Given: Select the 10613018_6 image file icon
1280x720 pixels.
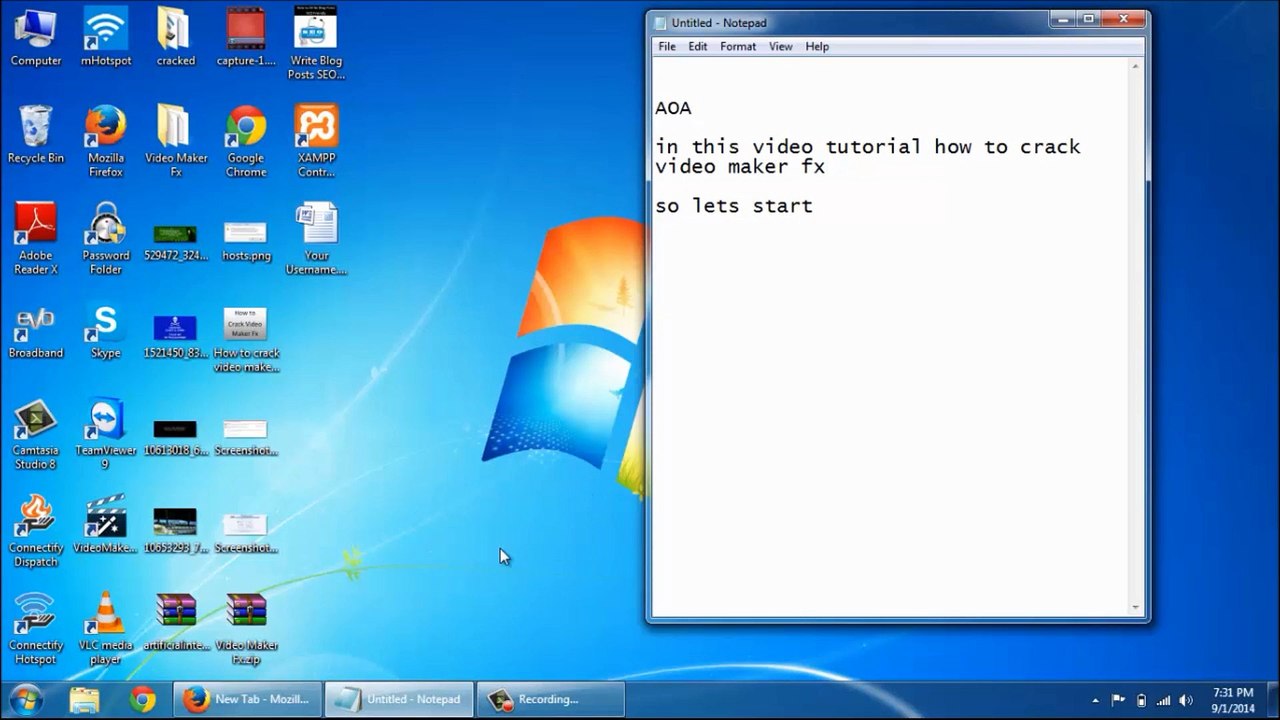Looking at the screenshot, I should click(176, 439).
